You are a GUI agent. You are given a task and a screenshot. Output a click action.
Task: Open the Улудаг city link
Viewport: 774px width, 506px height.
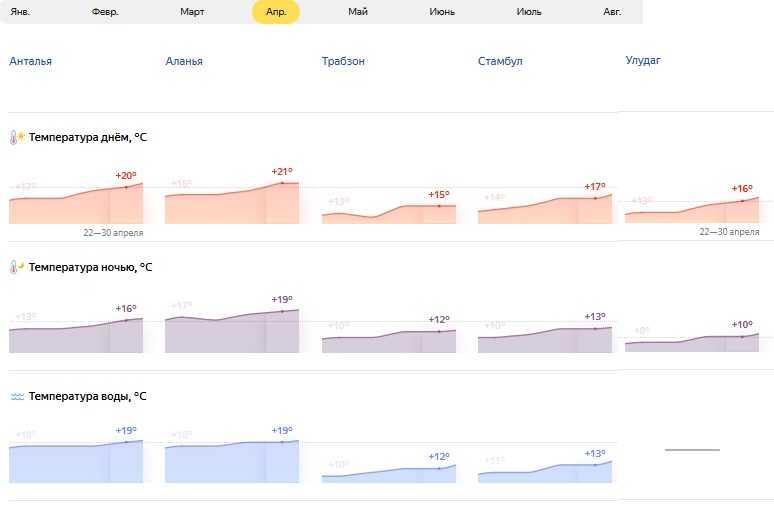pos(643,60)
